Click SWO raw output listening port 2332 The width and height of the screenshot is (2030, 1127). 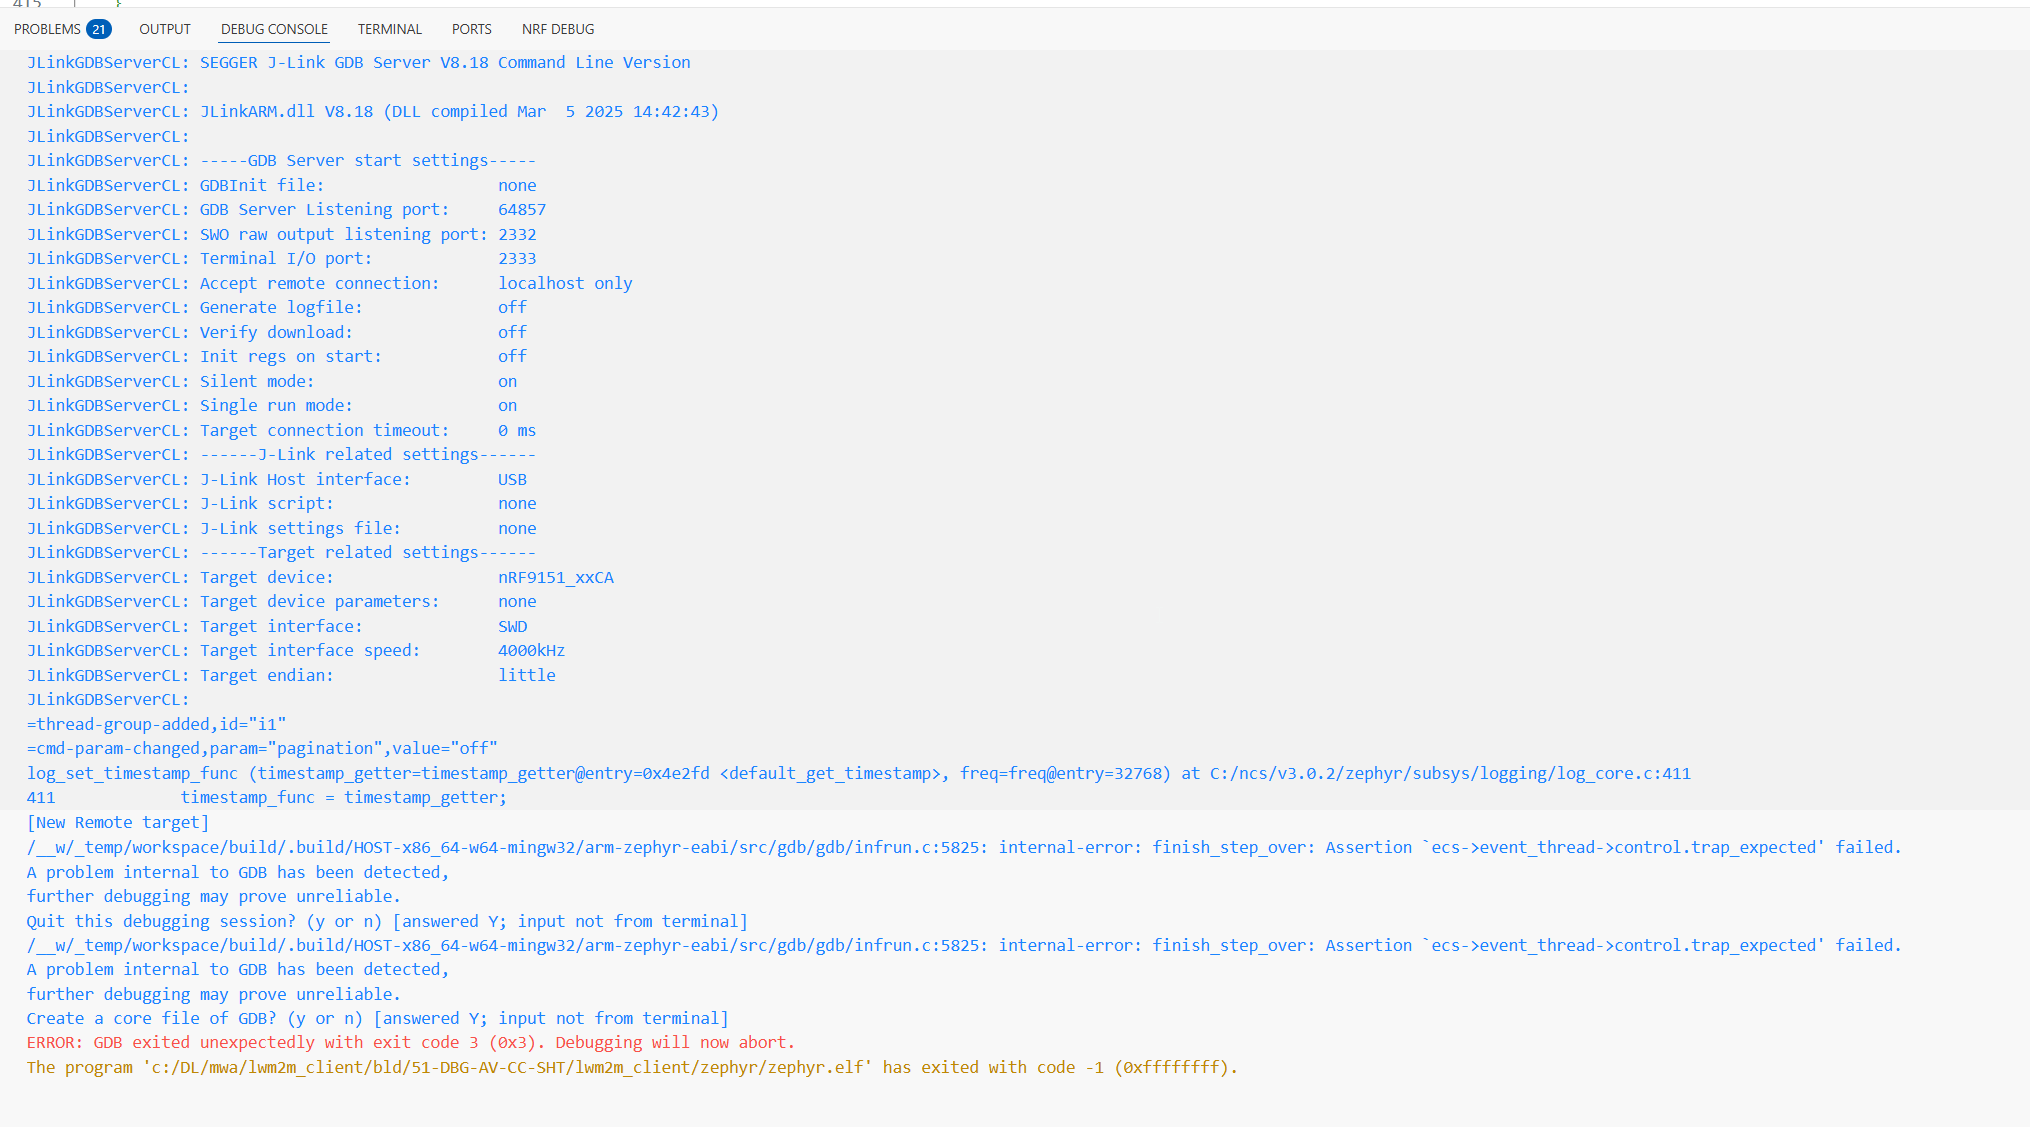[x=517, y=234]
